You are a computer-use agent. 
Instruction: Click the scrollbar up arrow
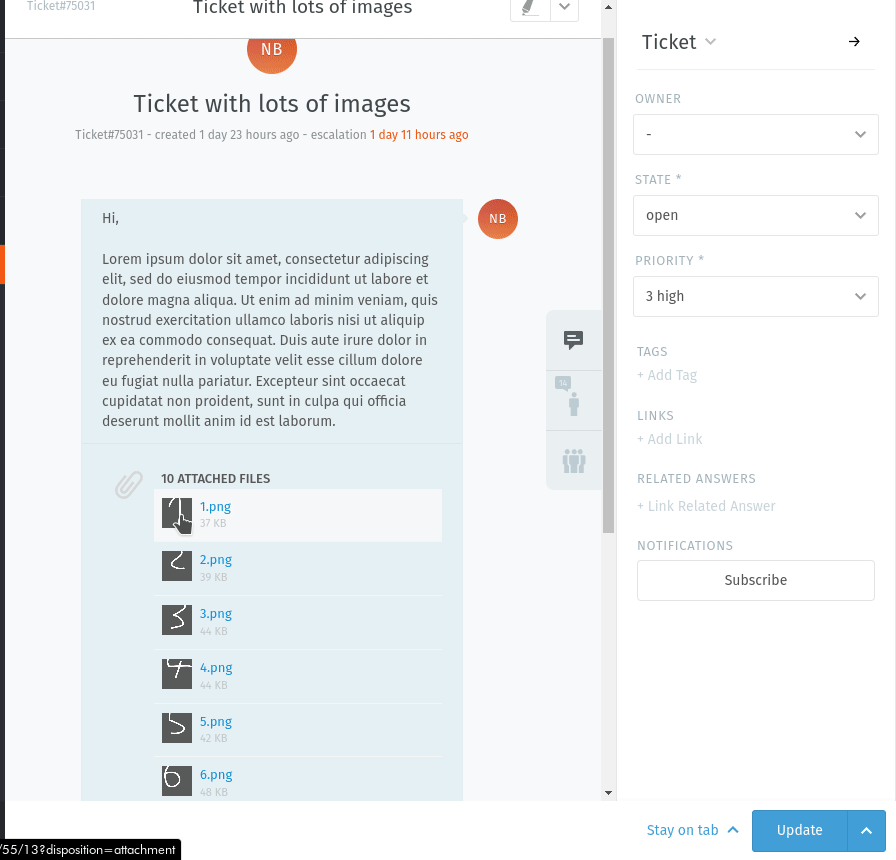[x=607, y=7]
